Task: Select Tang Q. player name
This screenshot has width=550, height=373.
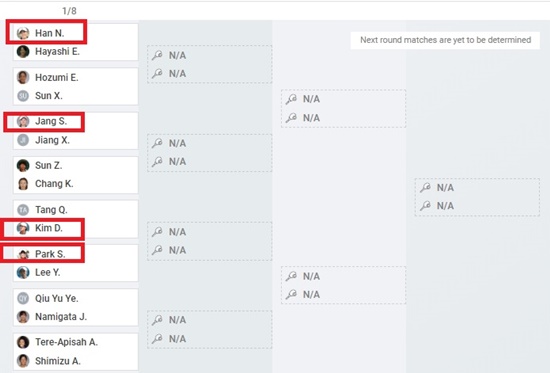Action: [51, 210]
